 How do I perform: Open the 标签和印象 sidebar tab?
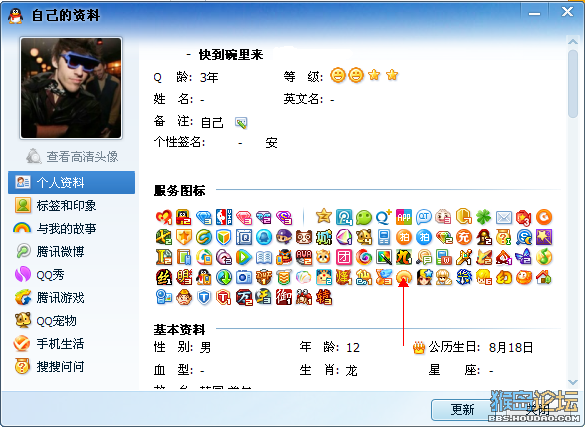(x=72, y=205)
